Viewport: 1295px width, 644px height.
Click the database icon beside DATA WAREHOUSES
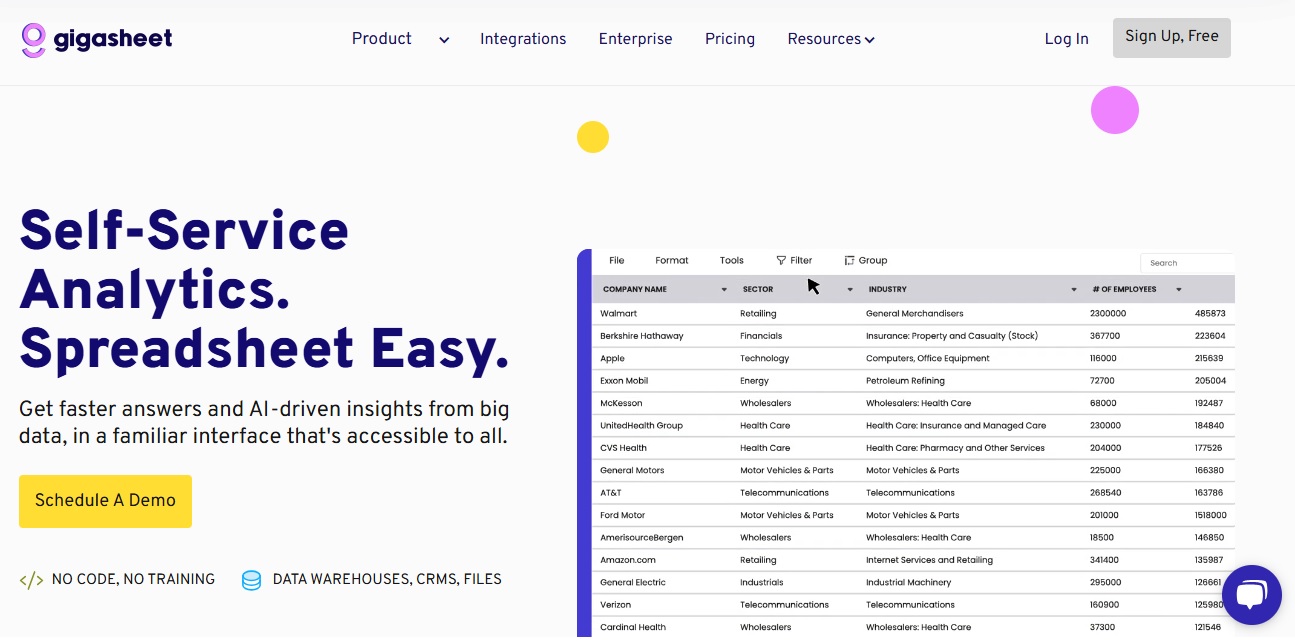point(252,580)
